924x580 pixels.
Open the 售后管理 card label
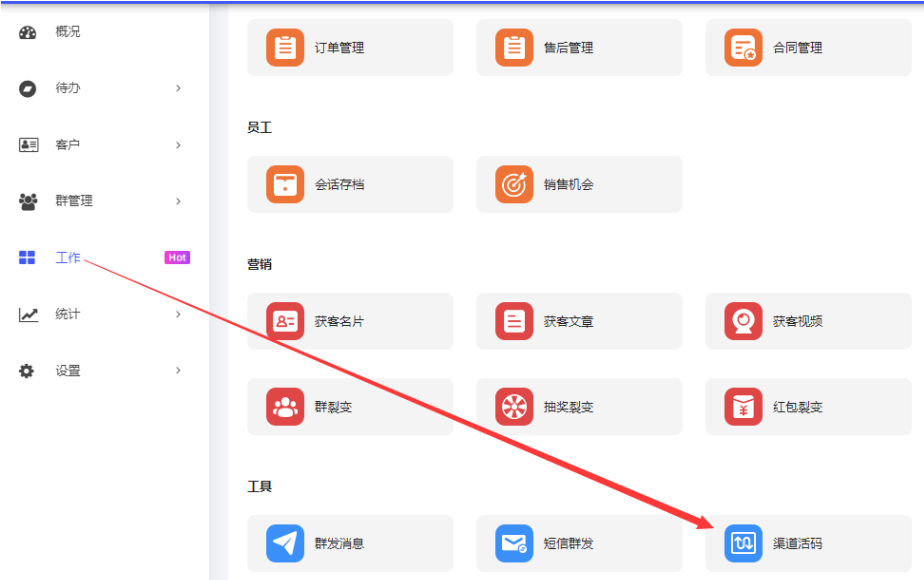coord(569,48)
